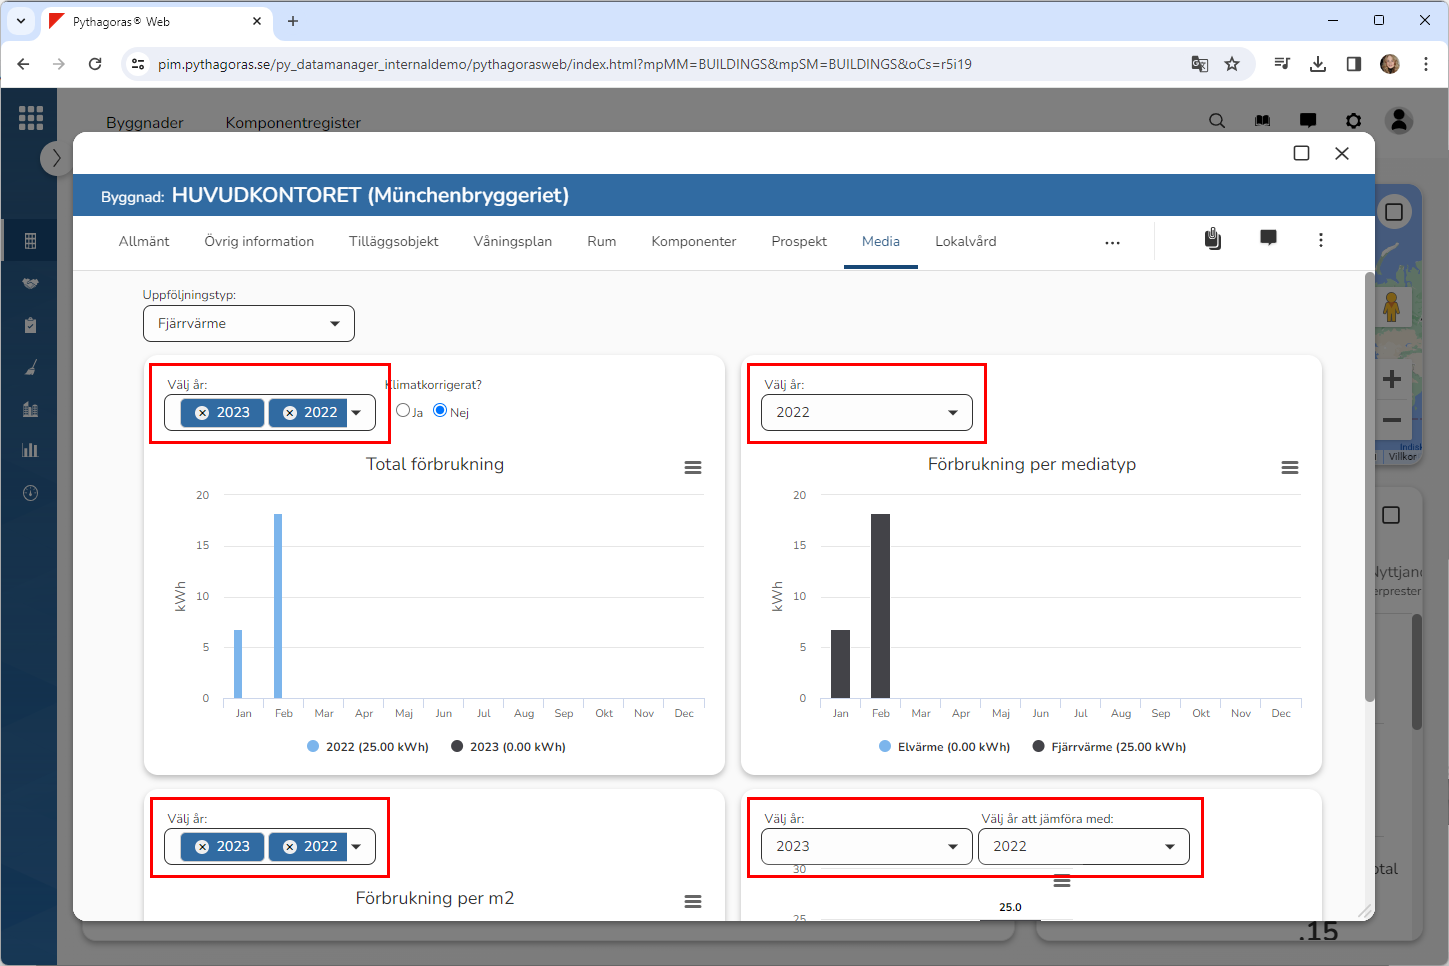Select Ja for Klimatkorrigerat
Viewport: 1449px width, 966px height.
coord(403,410)
